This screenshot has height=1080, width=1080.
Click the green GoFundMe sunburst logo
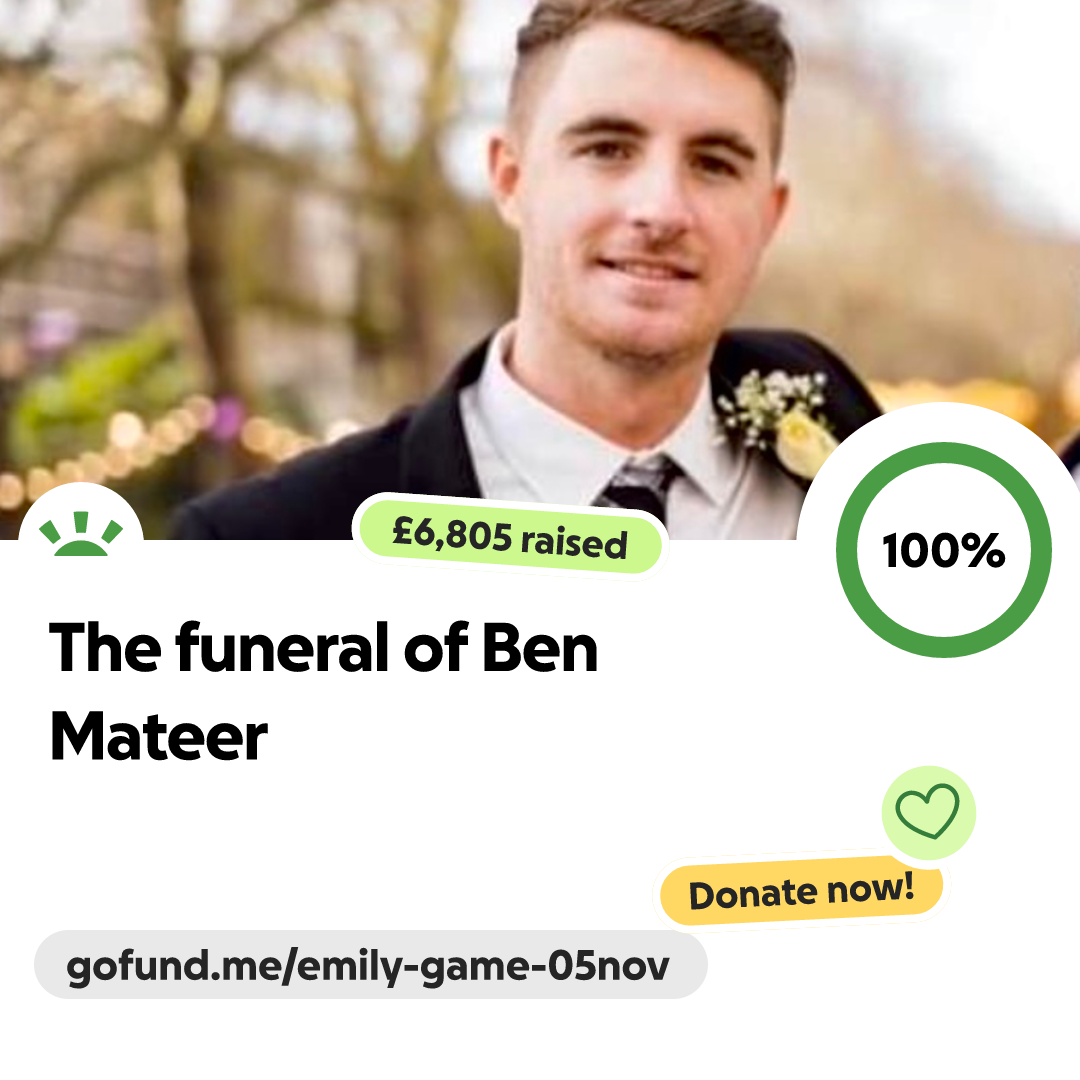point(81,534)
